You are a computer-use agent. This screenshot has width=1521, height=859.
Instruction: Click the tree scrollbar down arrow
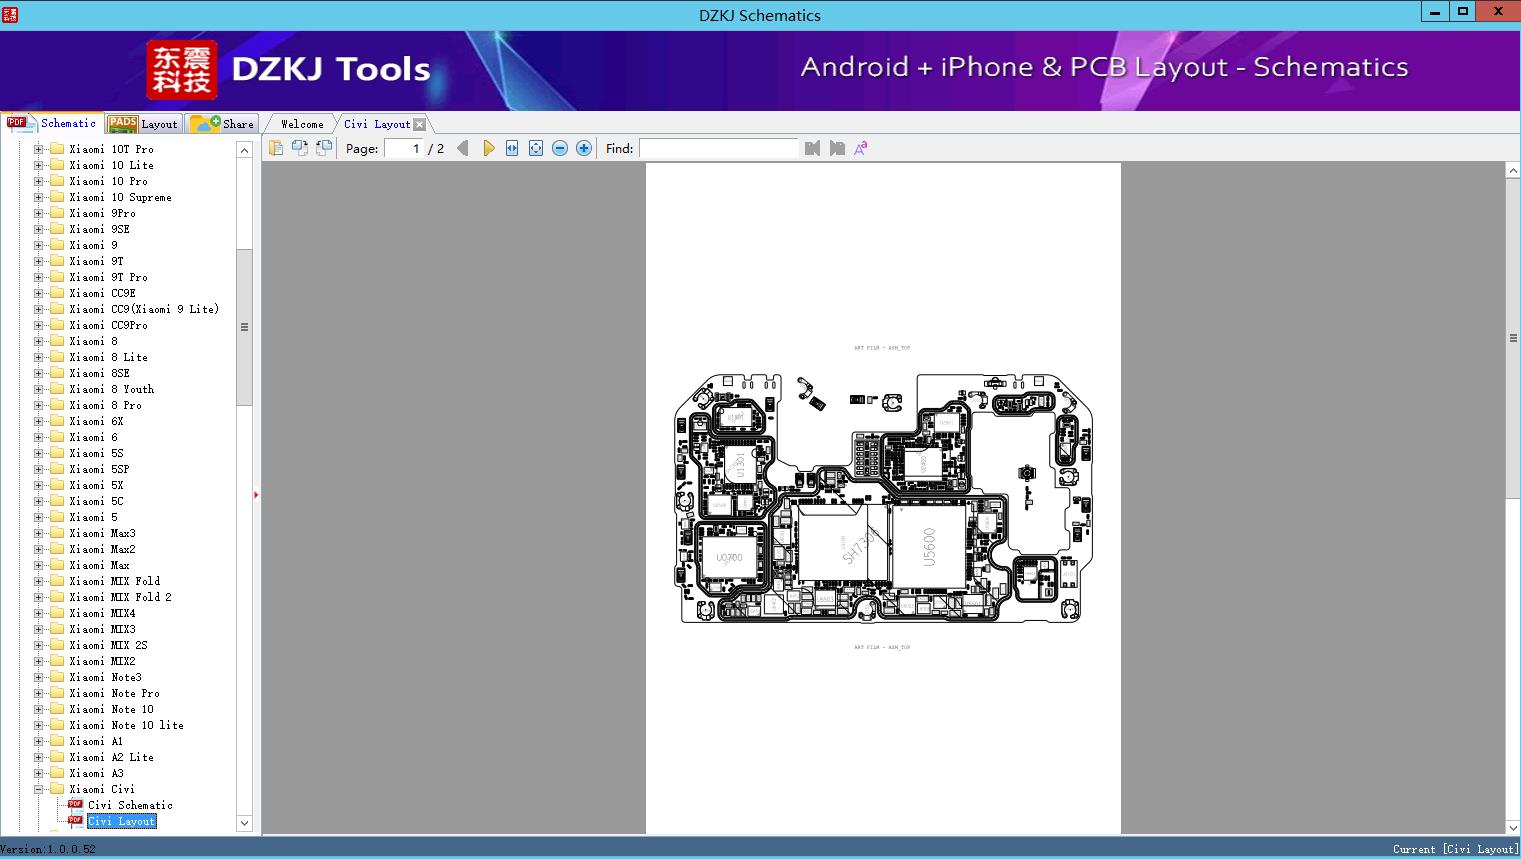(244, 823)
